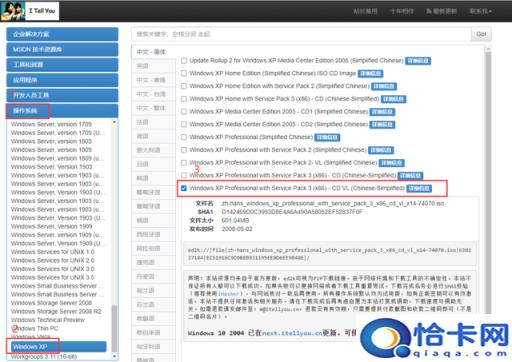
Task: Select Windows Services for UNIX 3.5
Action: pyautogui.click(x=53, y=277)
